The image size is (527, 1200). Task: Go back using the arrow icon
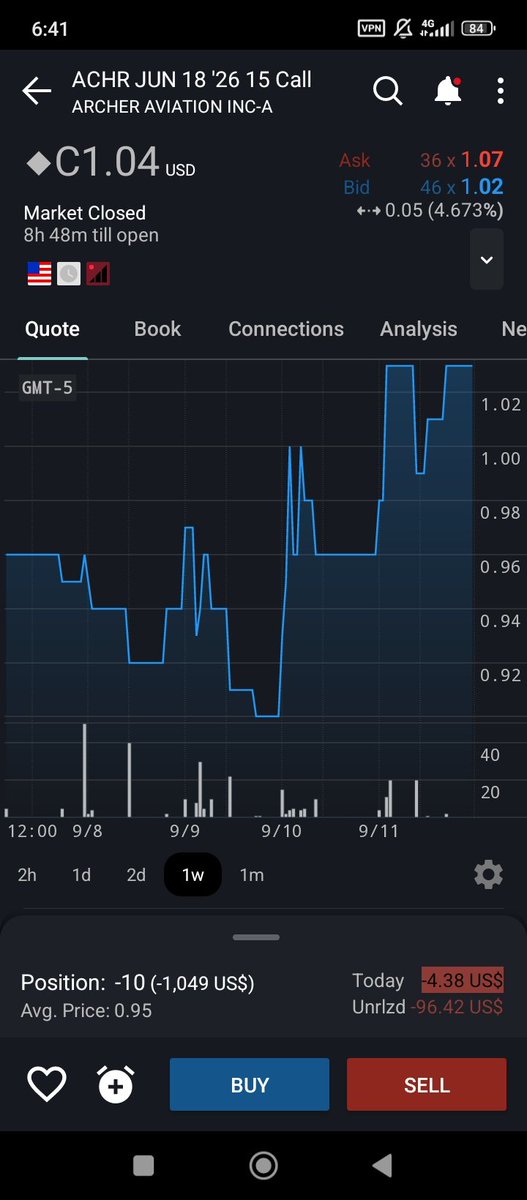(37, 92)
